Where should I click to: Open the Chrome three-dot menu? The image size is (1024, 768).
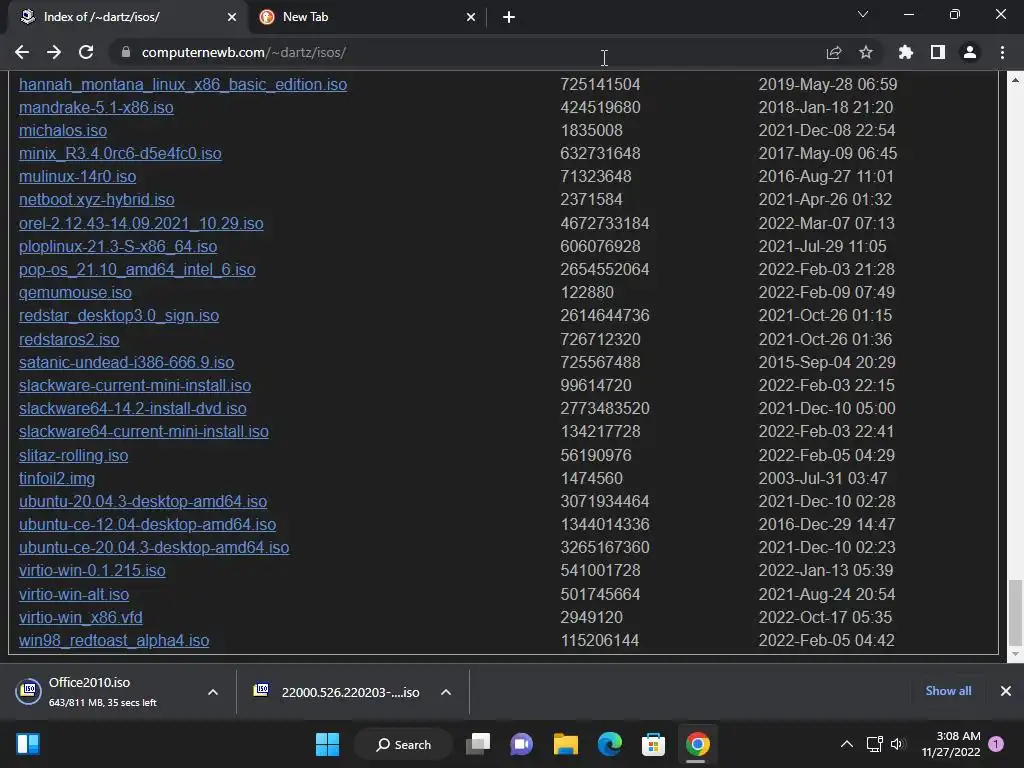click(x=1002, y=52)
